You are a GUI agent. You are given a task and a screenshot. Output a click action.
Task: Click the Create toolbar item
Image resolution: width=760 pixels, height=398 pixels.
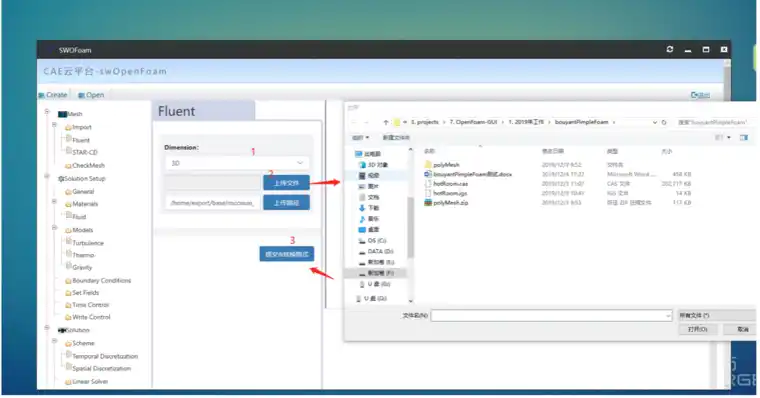(53, 95)
